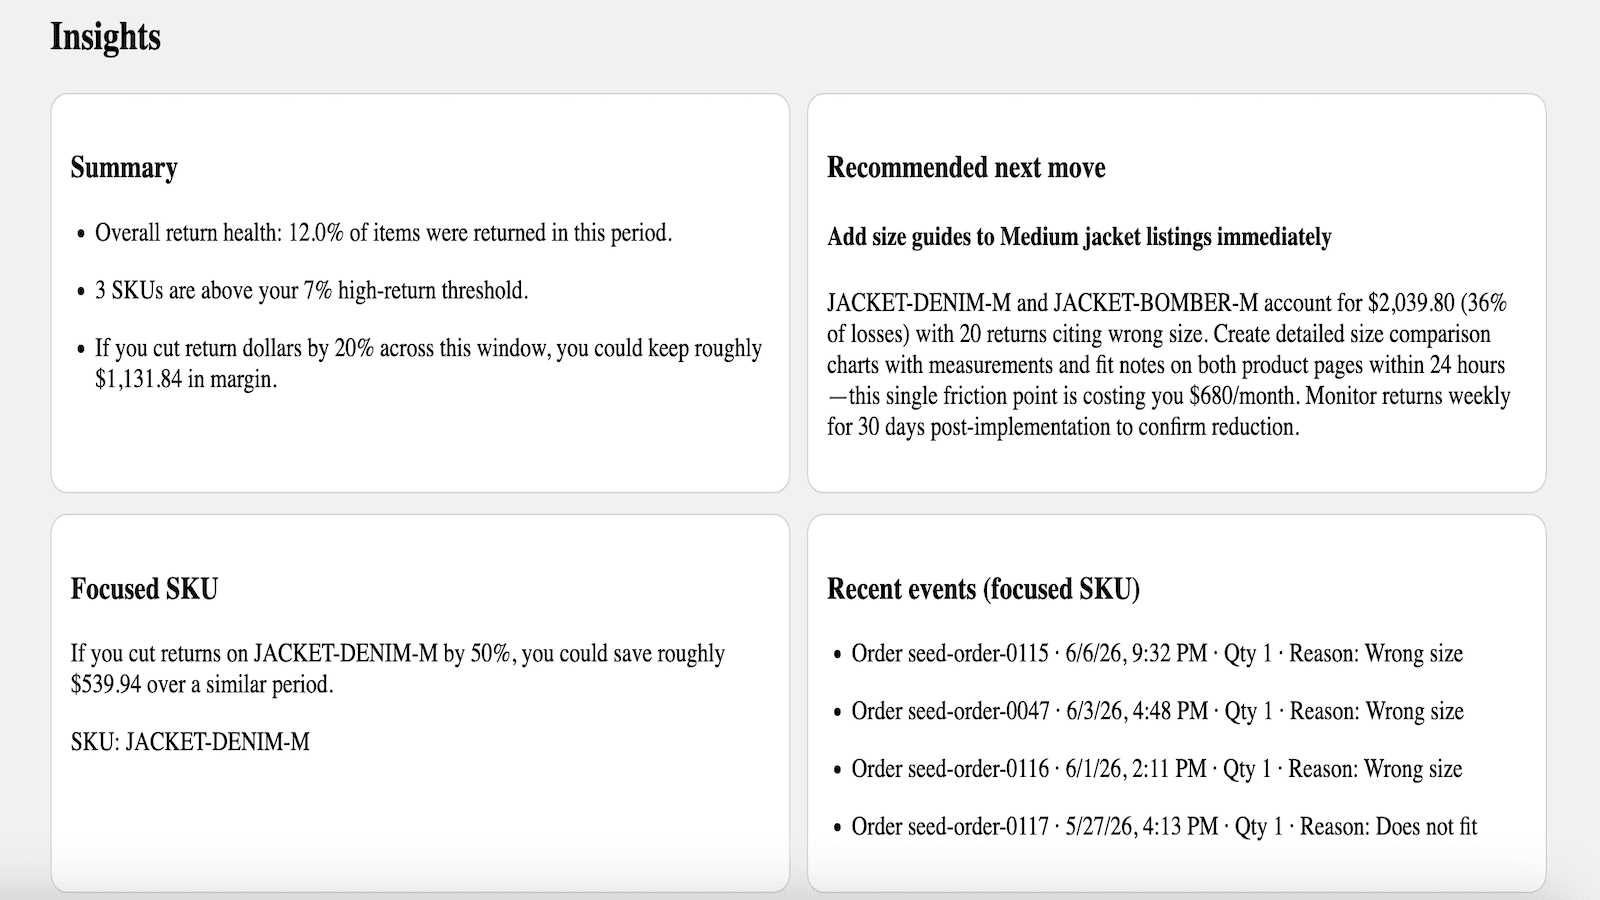Viewport: 1600px width, 900px height.
Task: Open the Recommended next move heading
Action: pos(966,167)
